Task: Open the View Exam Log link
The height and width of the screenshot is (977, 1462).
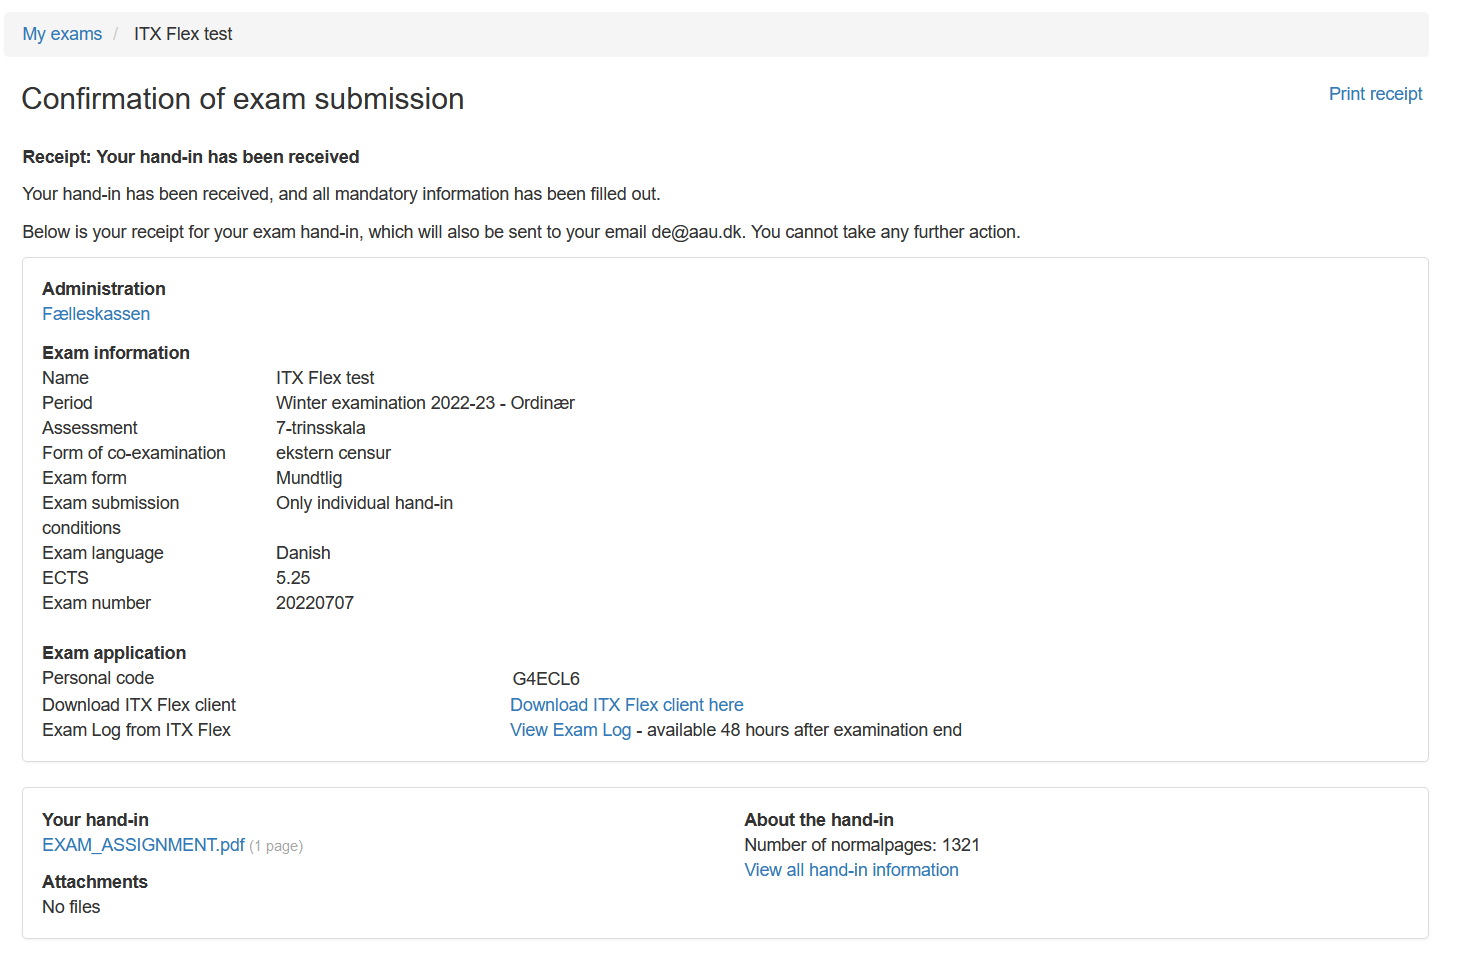Action: [x=570, y=730]
